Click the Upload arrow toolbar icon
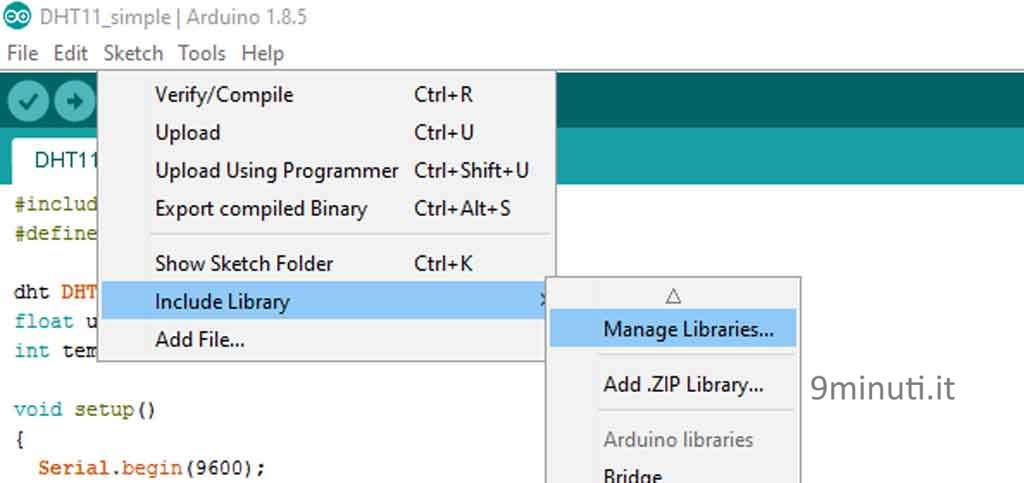This screenshot has width=1024, height=483. [74, 101]
